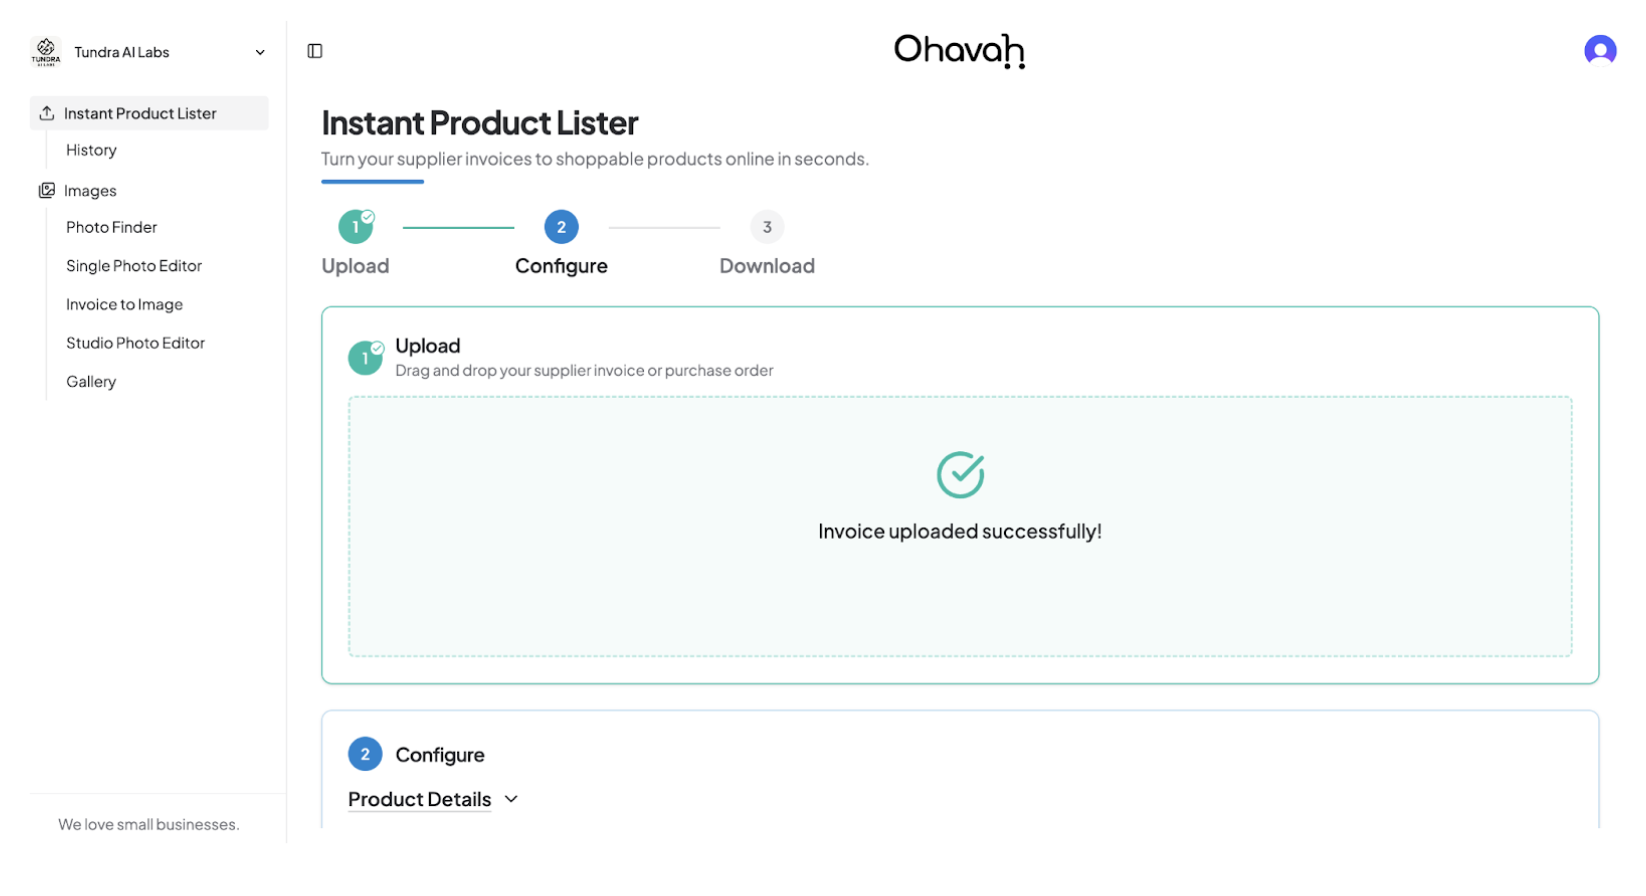
Task: Click the Ohavah logo
Action: 959,50
